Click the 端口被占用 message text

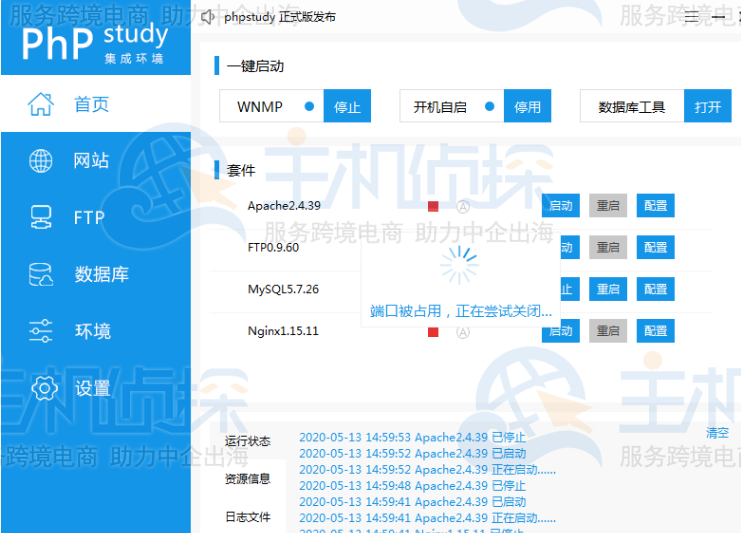click(461, 311)
